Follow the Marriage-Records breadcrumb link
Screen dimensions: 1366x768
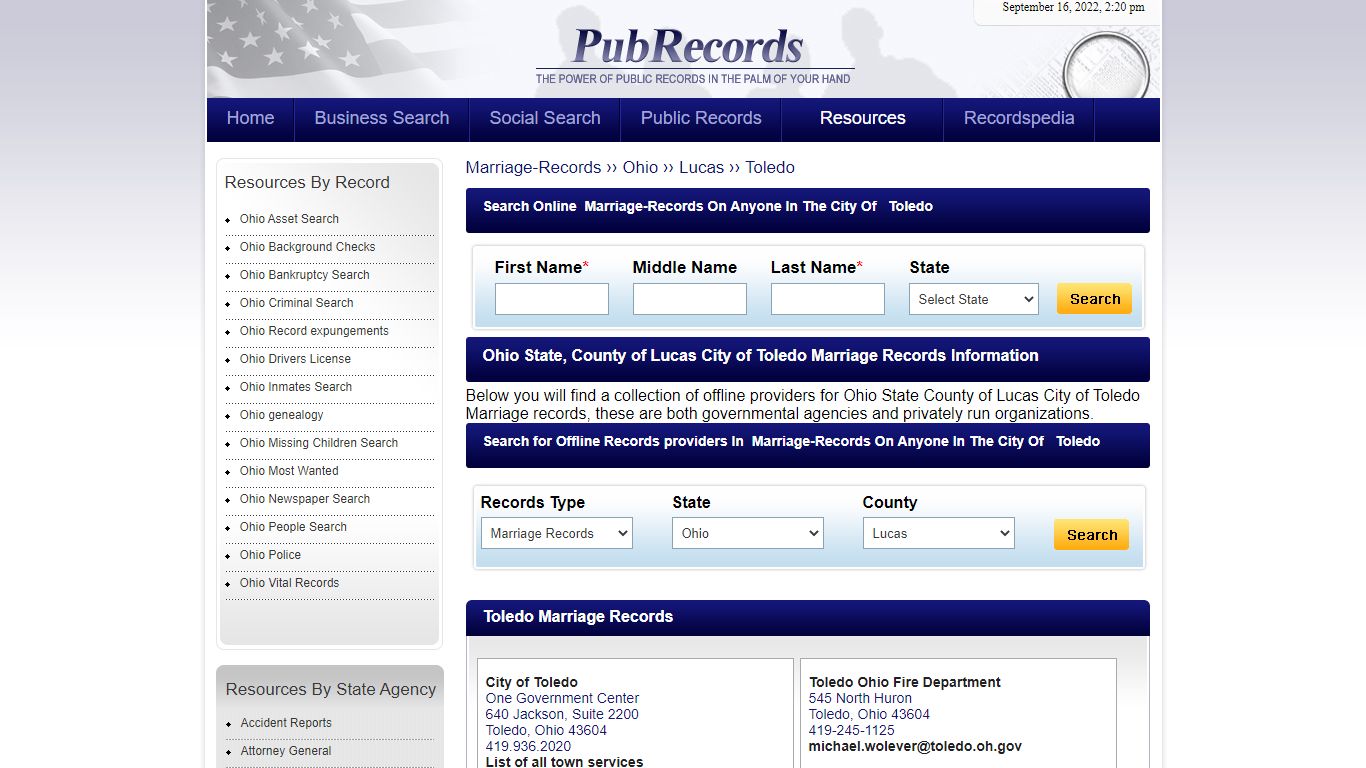click(534, 167)
